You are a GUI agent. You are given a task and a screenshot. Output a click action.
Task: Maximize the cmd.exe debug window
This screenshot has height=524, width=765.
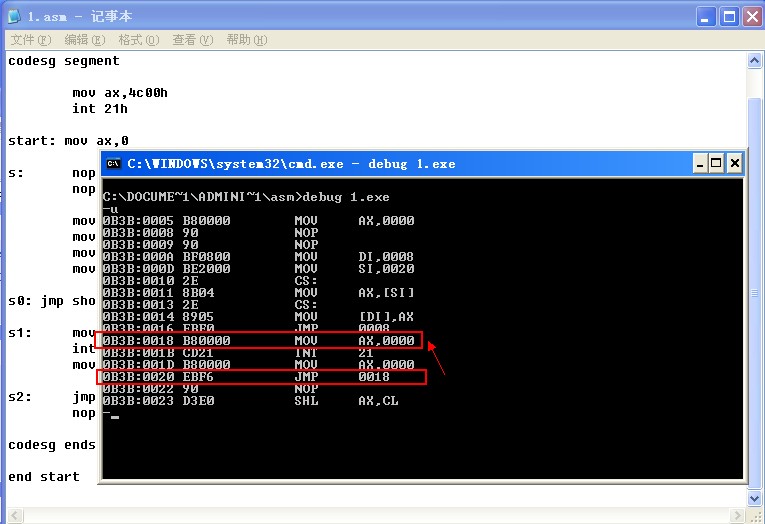point(717,163)
